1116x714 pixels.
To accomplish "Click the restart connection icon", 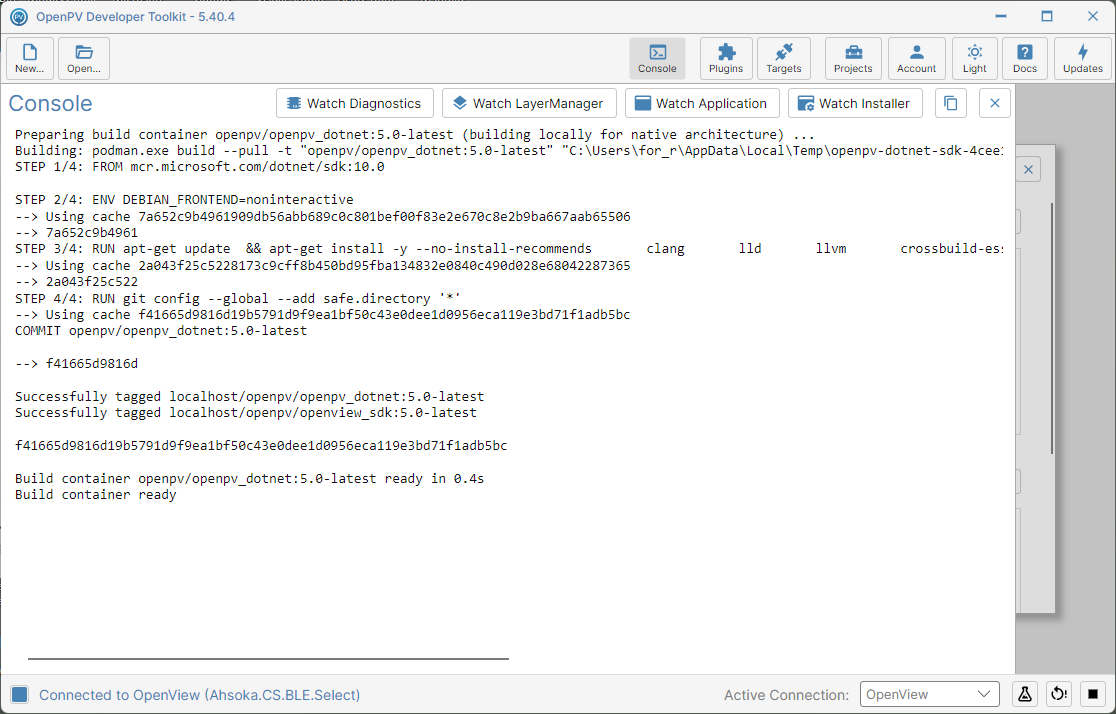I will point(1059,694).
